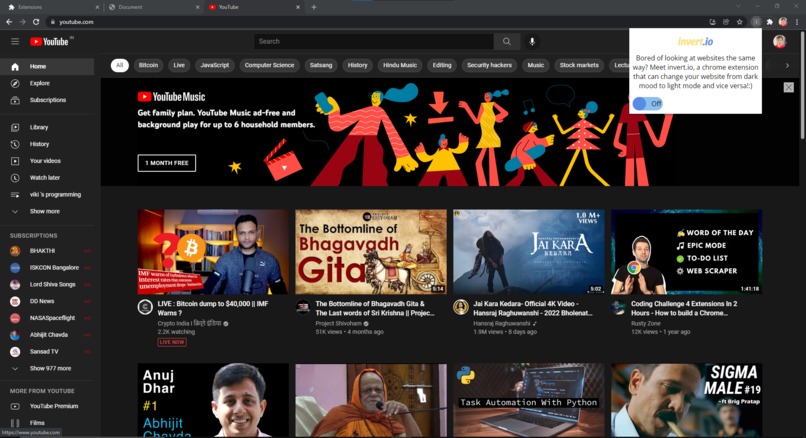The width and height of the screenshot is (806, 438).
Task: Open ISKCON Bangalore channel subscription
Action: click(47, 268)
